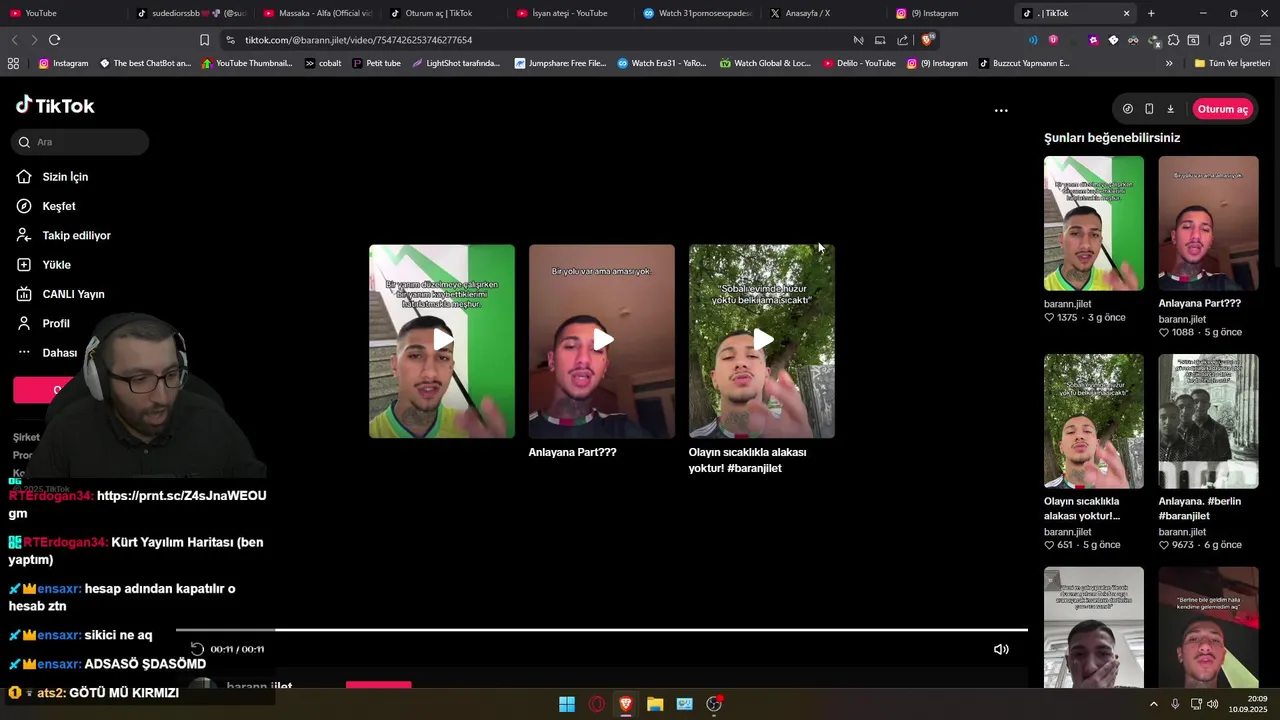Open recommended Anlayana Part??? with 1088 likes
1280x720 pixels.
point(1209,223)
